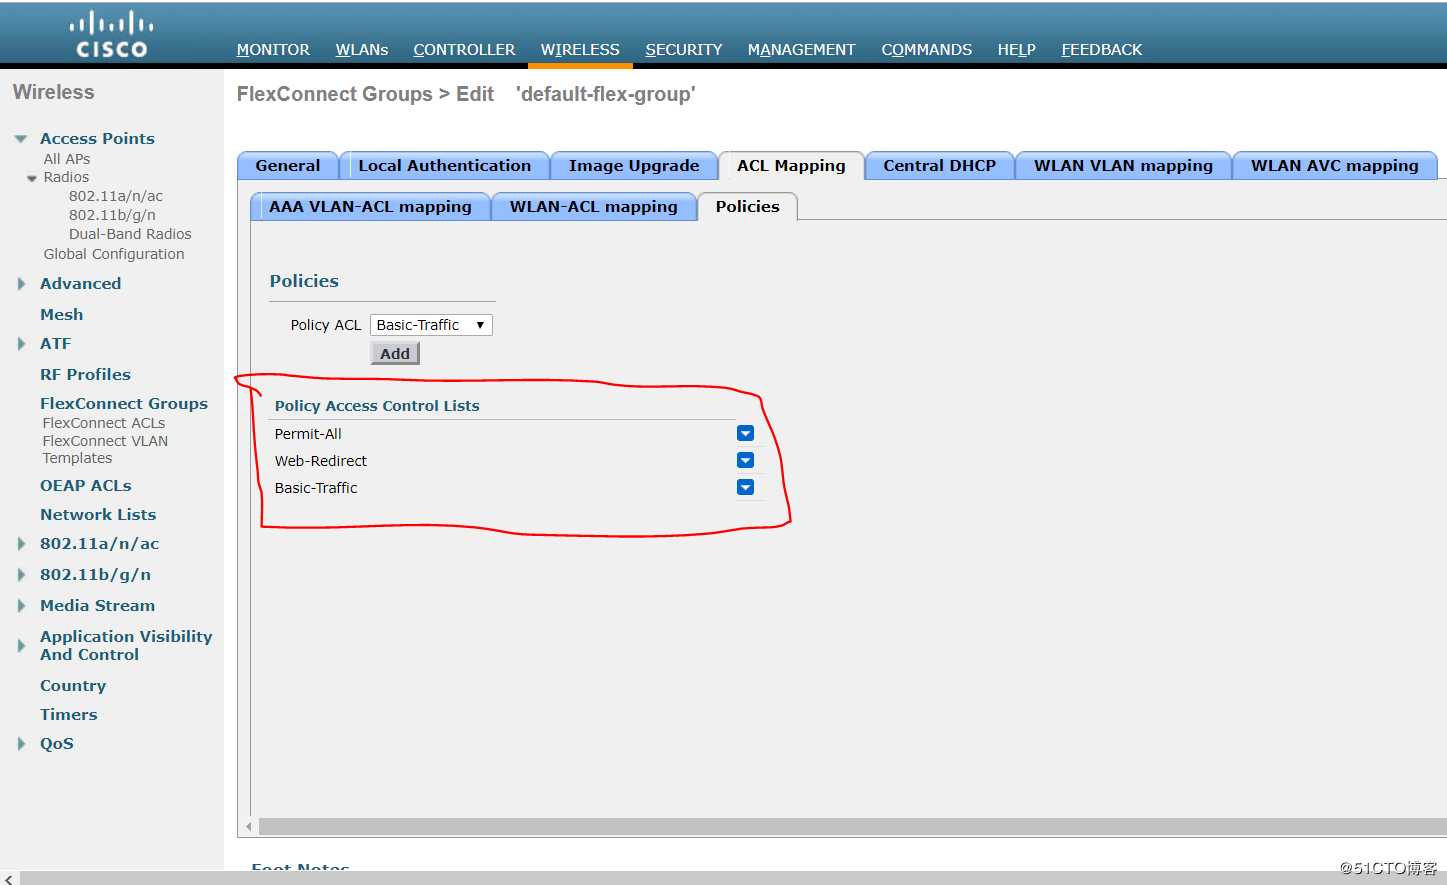Collapse the Radios subtree

coord(32,178)
